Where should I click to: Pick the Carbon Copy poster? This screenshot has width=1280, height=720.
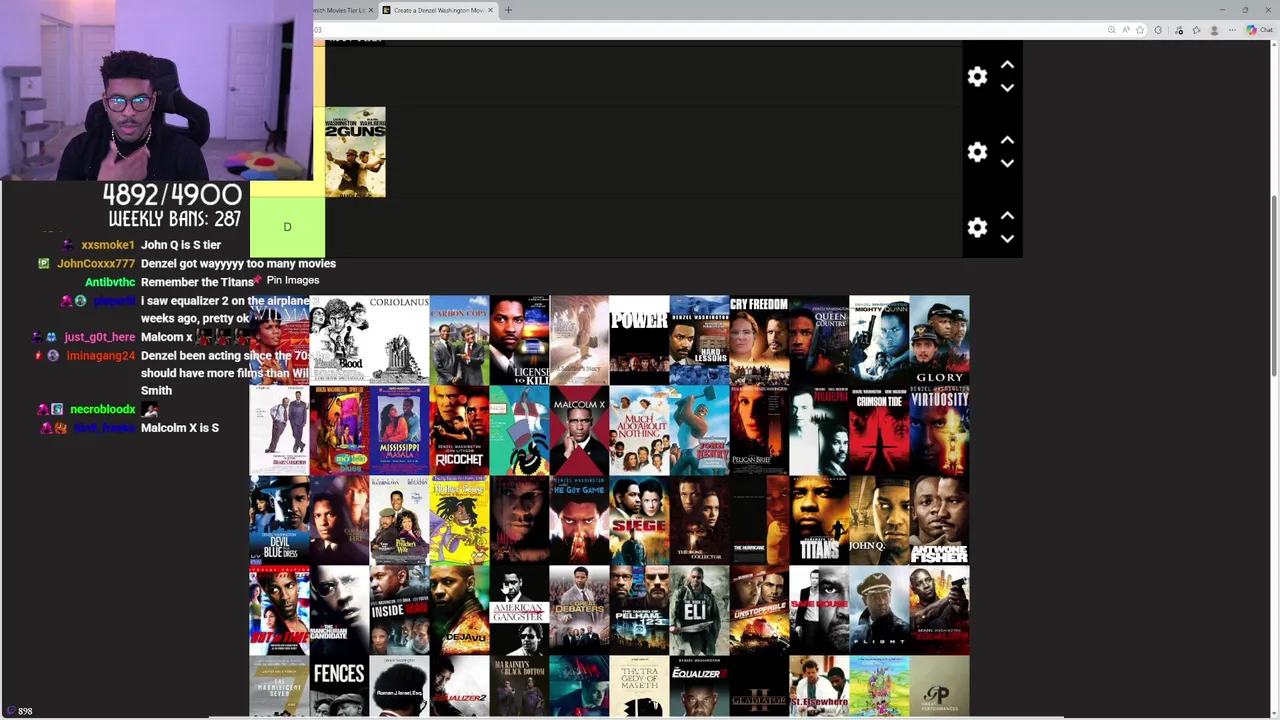click(459, 340)
